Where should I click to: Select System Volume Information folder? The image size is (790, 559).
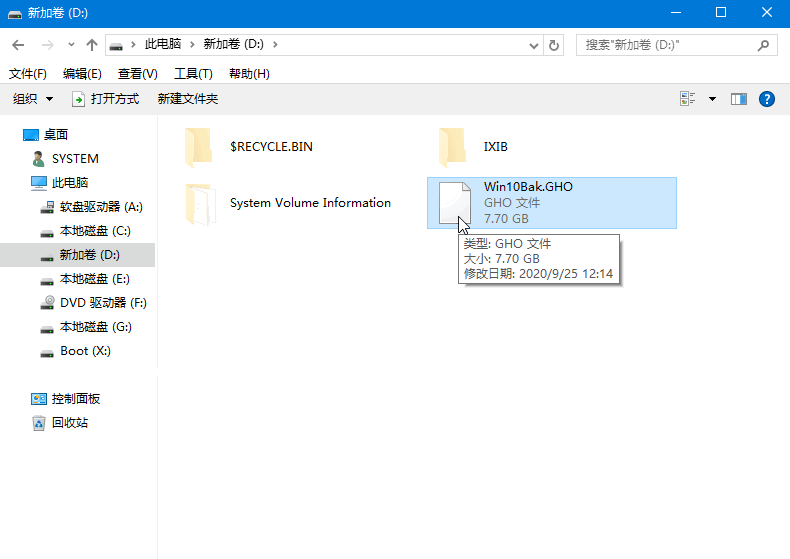click(x=200, y=203)
